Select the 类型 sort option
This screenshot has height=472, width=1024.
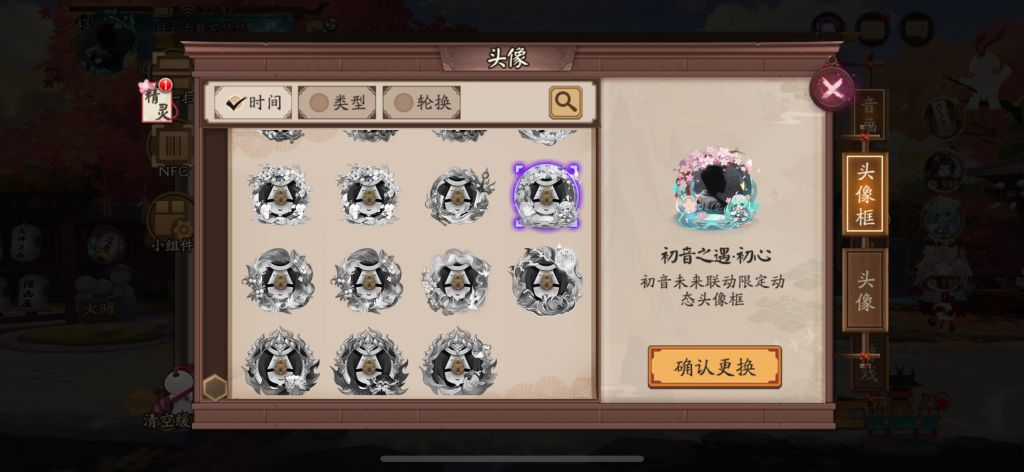337,102
